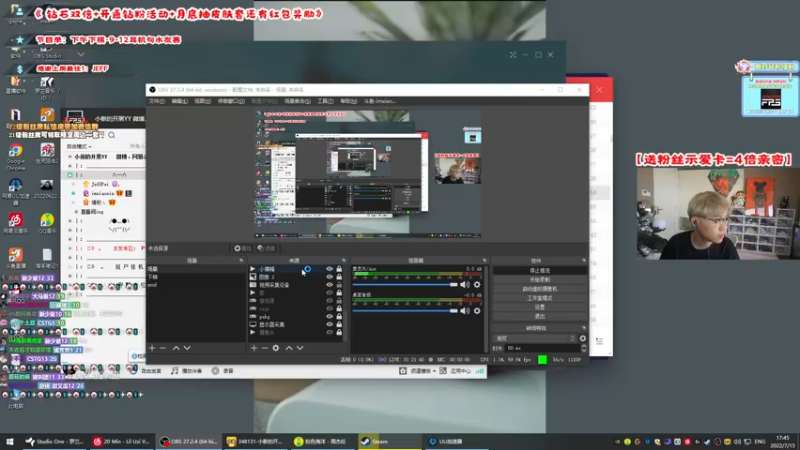Open the Windows Start menu

[10, 441]
